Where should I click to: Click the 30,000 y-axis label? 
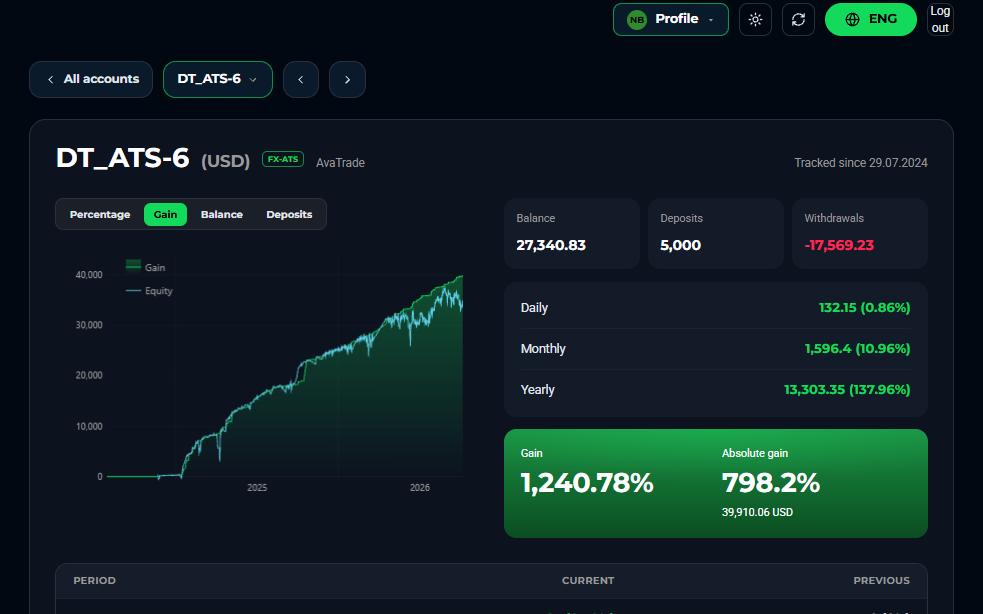click(x=89, y=325)
